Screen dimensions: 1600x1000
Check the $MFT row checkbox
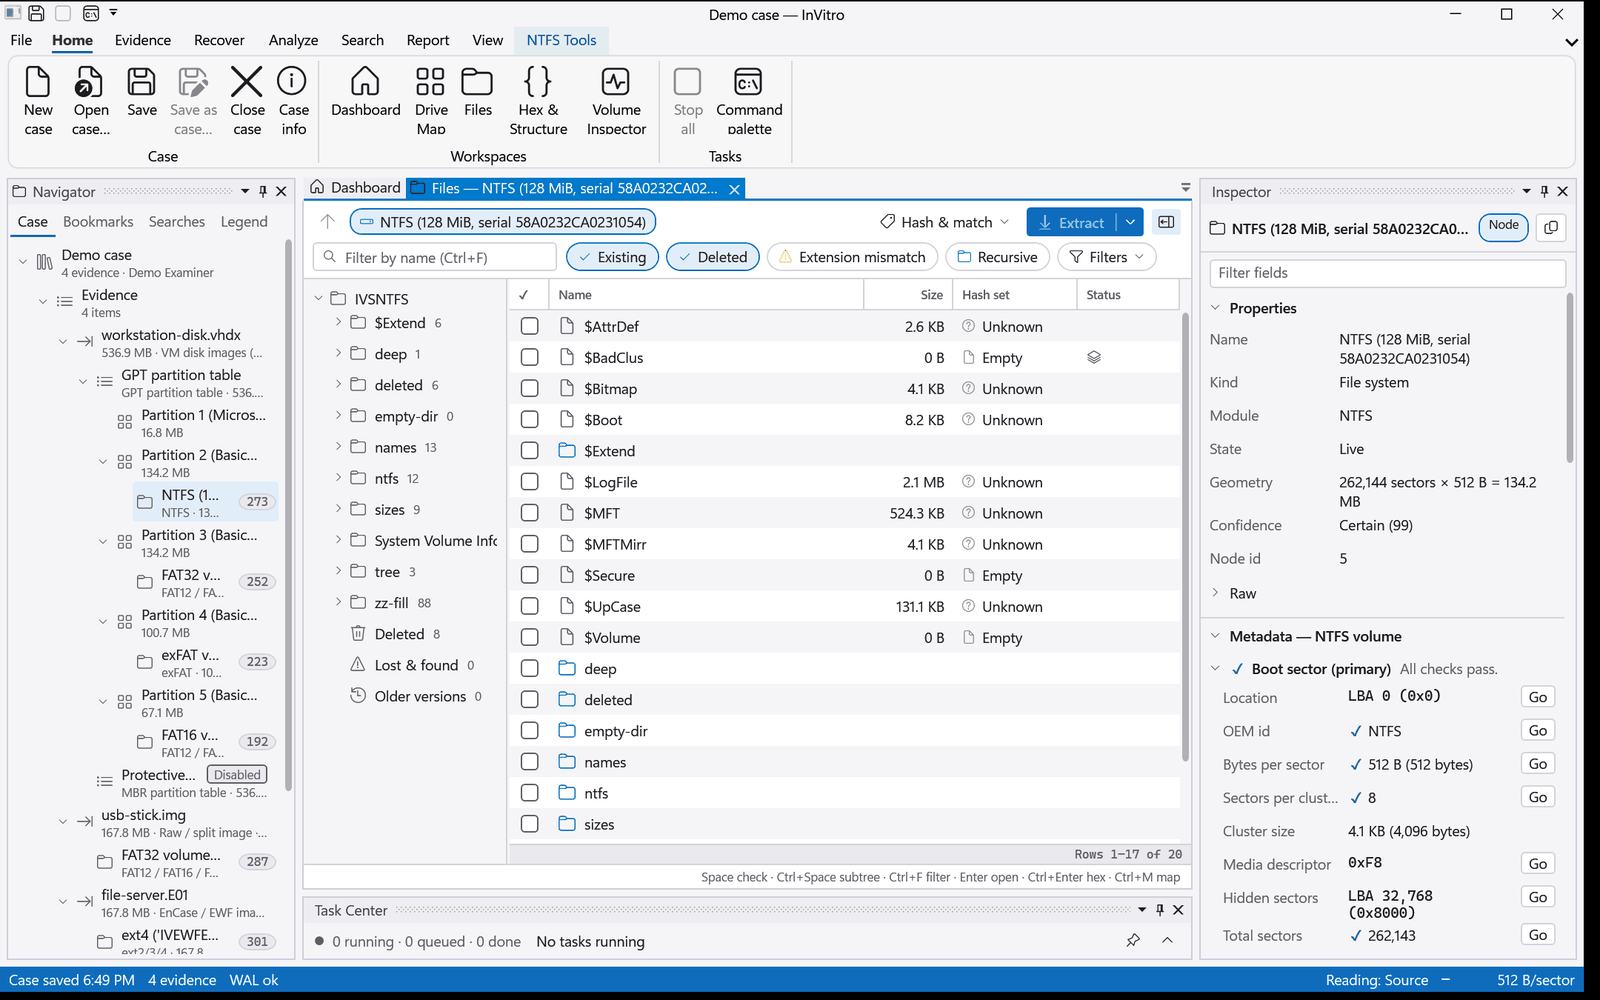click(x=530, y=513)
